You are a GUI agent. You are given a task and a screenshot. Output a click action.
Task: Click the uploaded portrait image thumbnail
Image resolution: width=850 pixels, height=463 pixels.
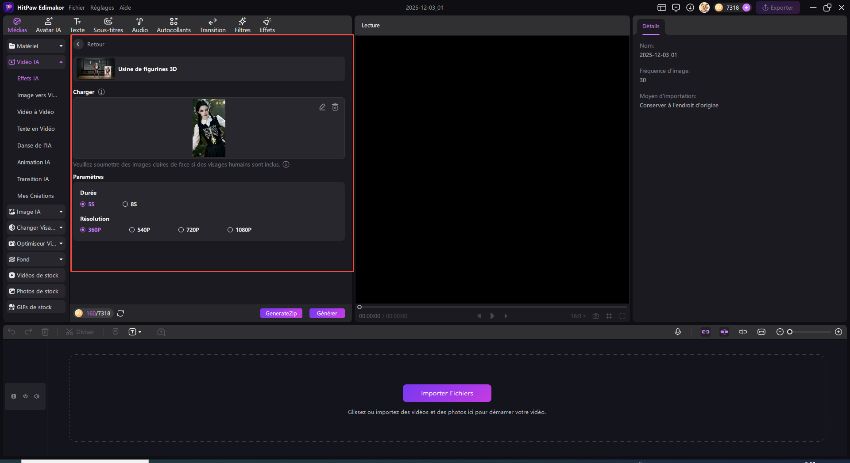click(x=208, y=128)
